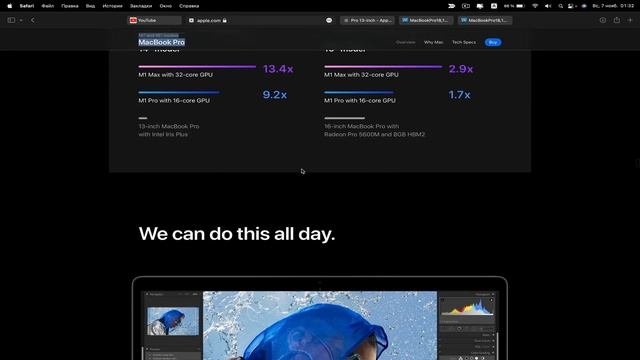640x360 pixels.
Task: Click M1 Pro label under 1.7x bar
Action: (360, 100)
